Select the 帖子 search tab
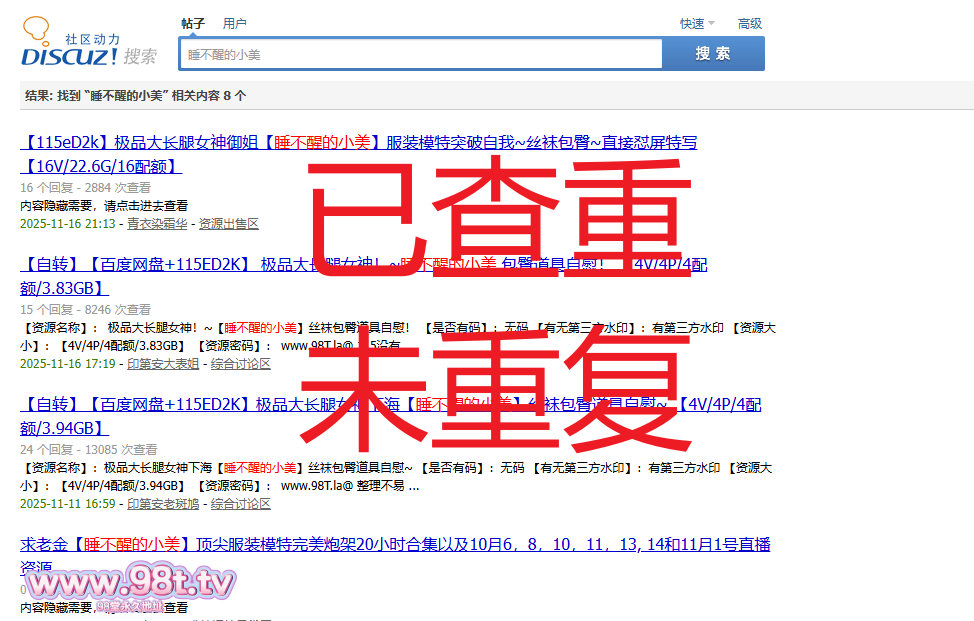The height and width of the screenshot is (621, 974). point(193,23)
